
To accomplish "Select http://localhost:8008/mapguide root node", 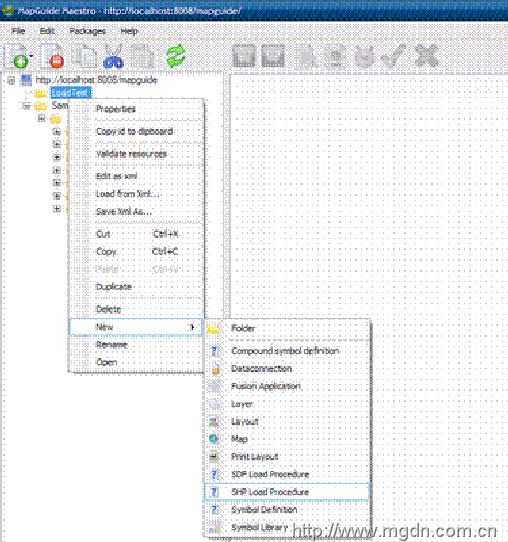I will [x=96, y=80].
